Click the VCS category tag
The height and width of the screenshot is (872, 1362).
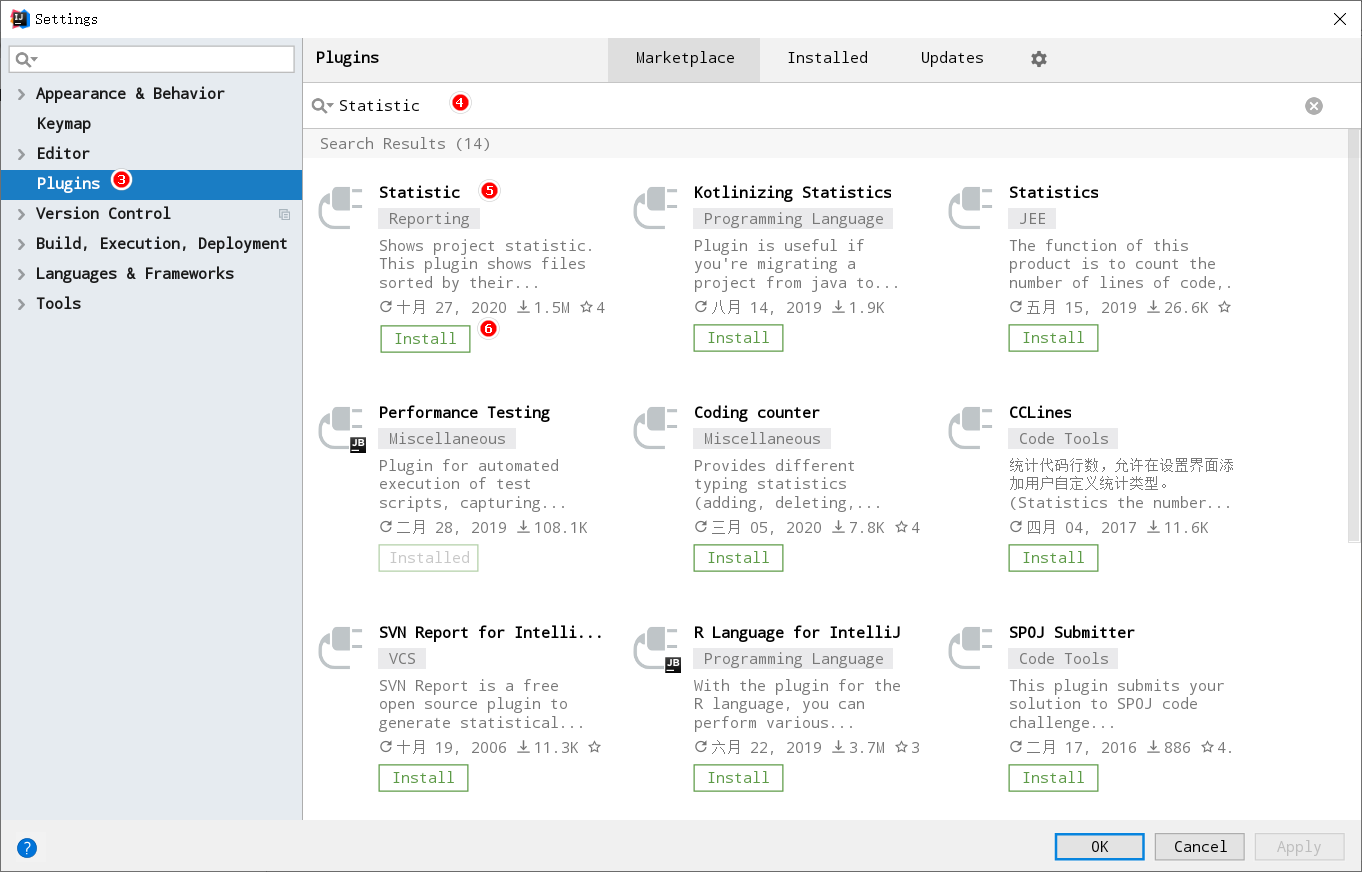click(x=402, y=659)
